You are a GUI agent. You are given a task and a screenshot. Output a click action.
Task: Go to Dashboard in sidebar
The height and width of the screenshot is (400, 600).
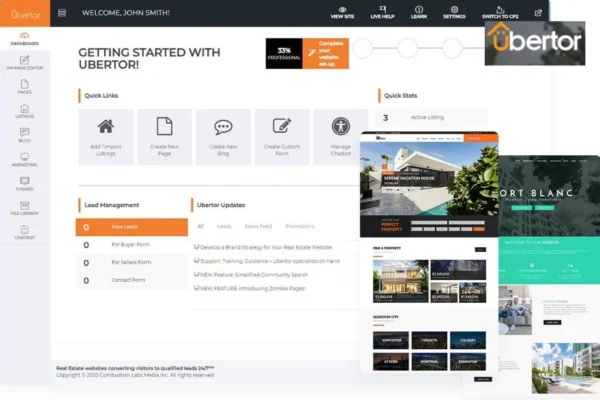tap(24, 39)
